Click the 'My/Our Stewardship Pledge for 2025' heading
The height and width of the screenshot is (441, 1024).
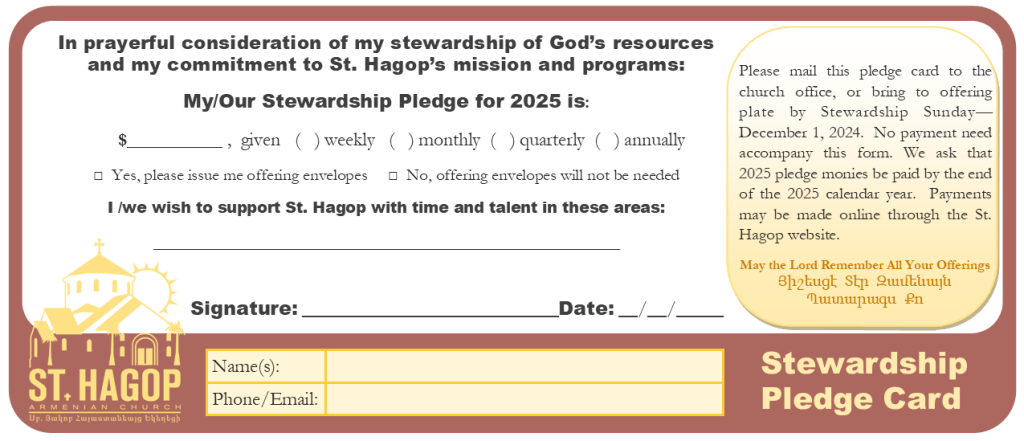[x=385, y=102]
